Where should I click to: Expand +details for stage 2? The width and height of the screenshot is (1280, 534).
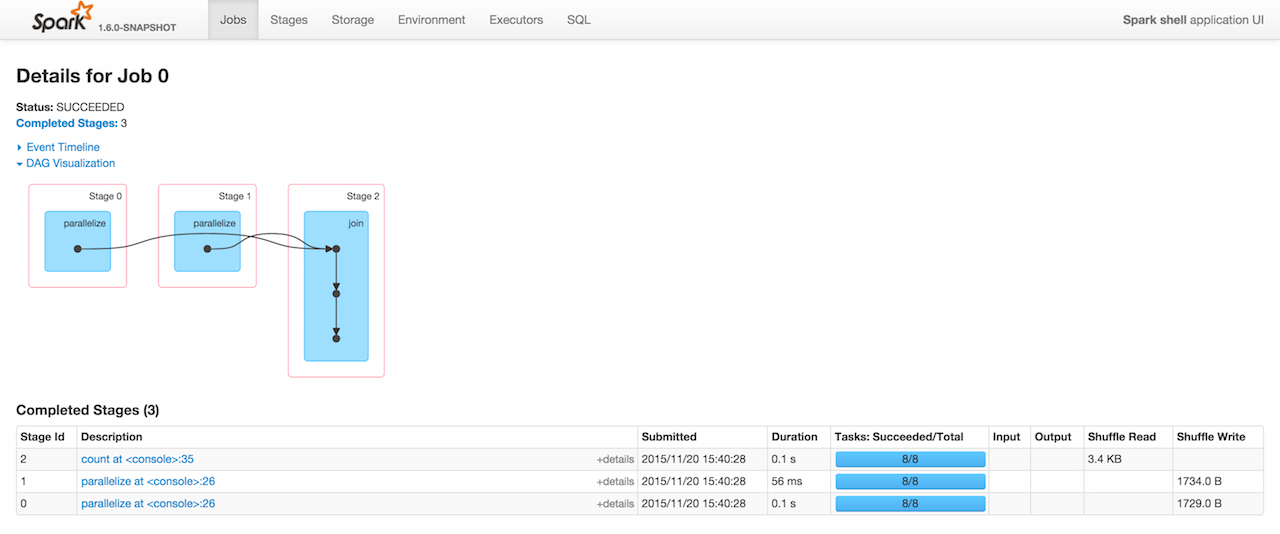pos(614,460)
